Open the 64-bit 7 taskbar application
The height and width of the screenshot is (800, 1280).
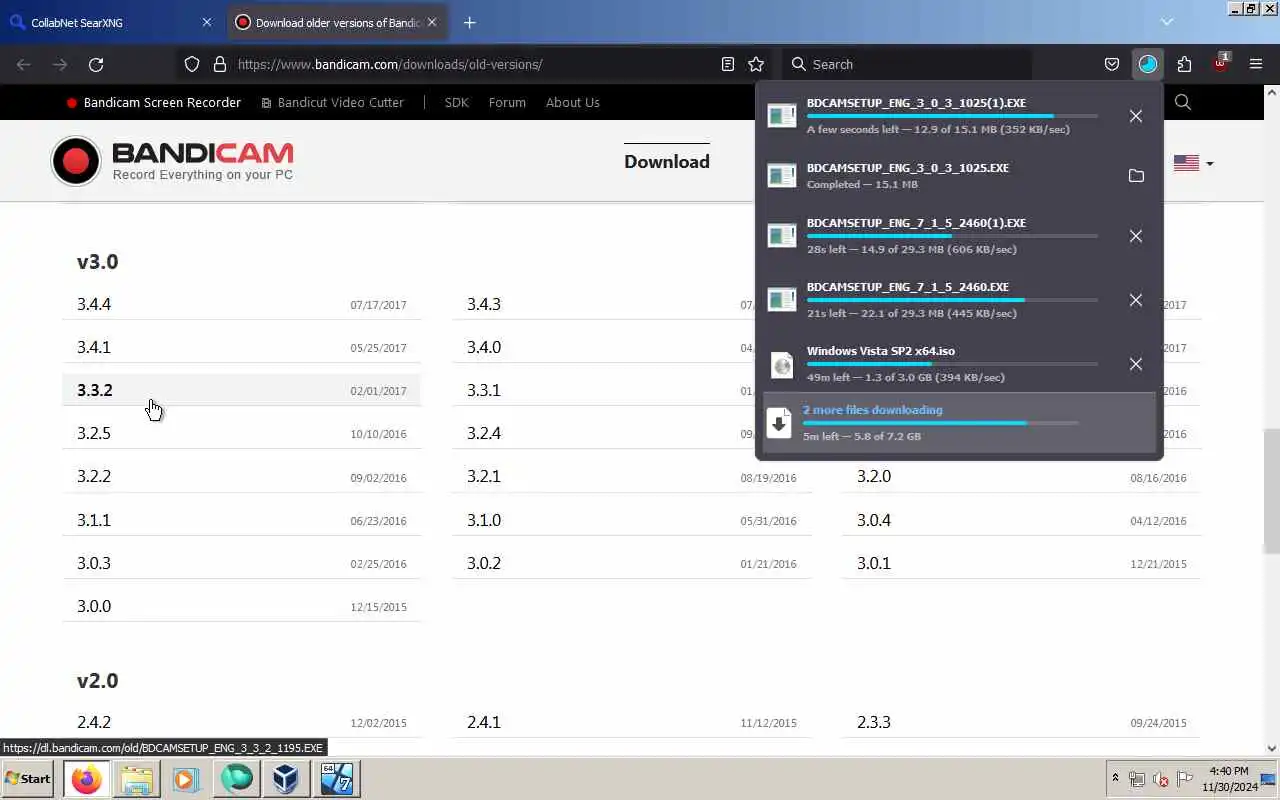click(x=336, y=779)
